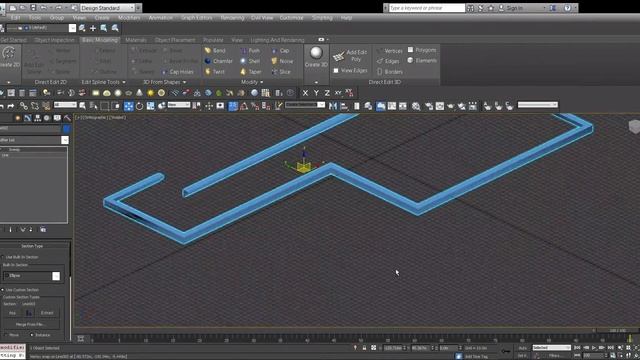Switch to the Materials ribbon tab
Image resolution: width=640 pixels, height=360 pixels.
point(136,40)
